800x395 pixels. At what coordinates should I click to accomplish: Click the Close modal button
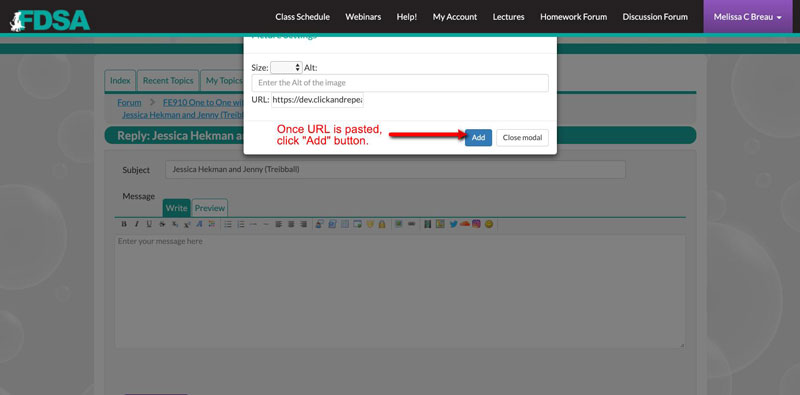(x=522, y=137)
